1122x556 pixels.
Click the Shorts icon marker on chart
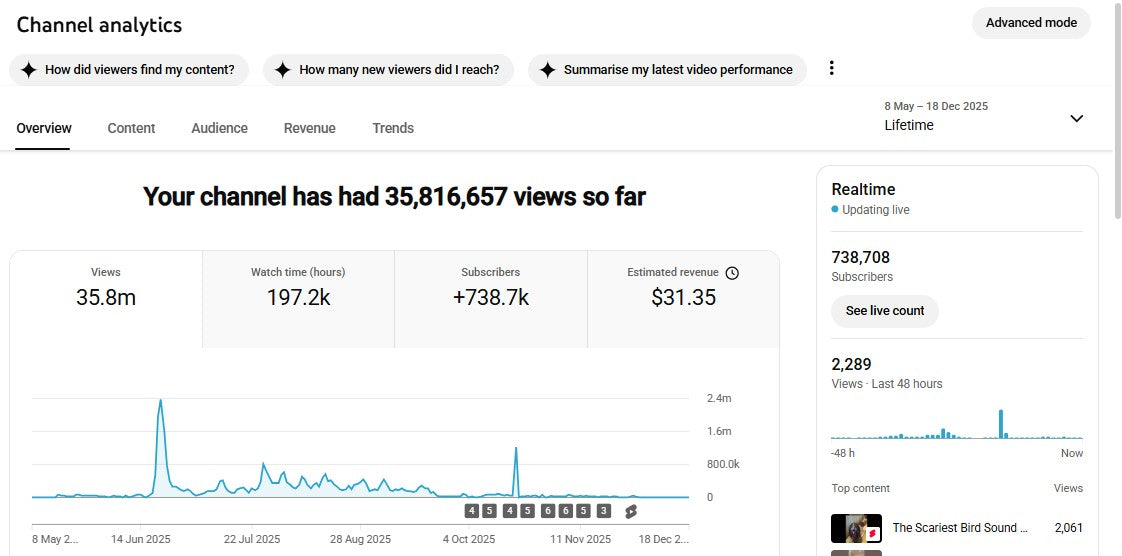(631, 511)
